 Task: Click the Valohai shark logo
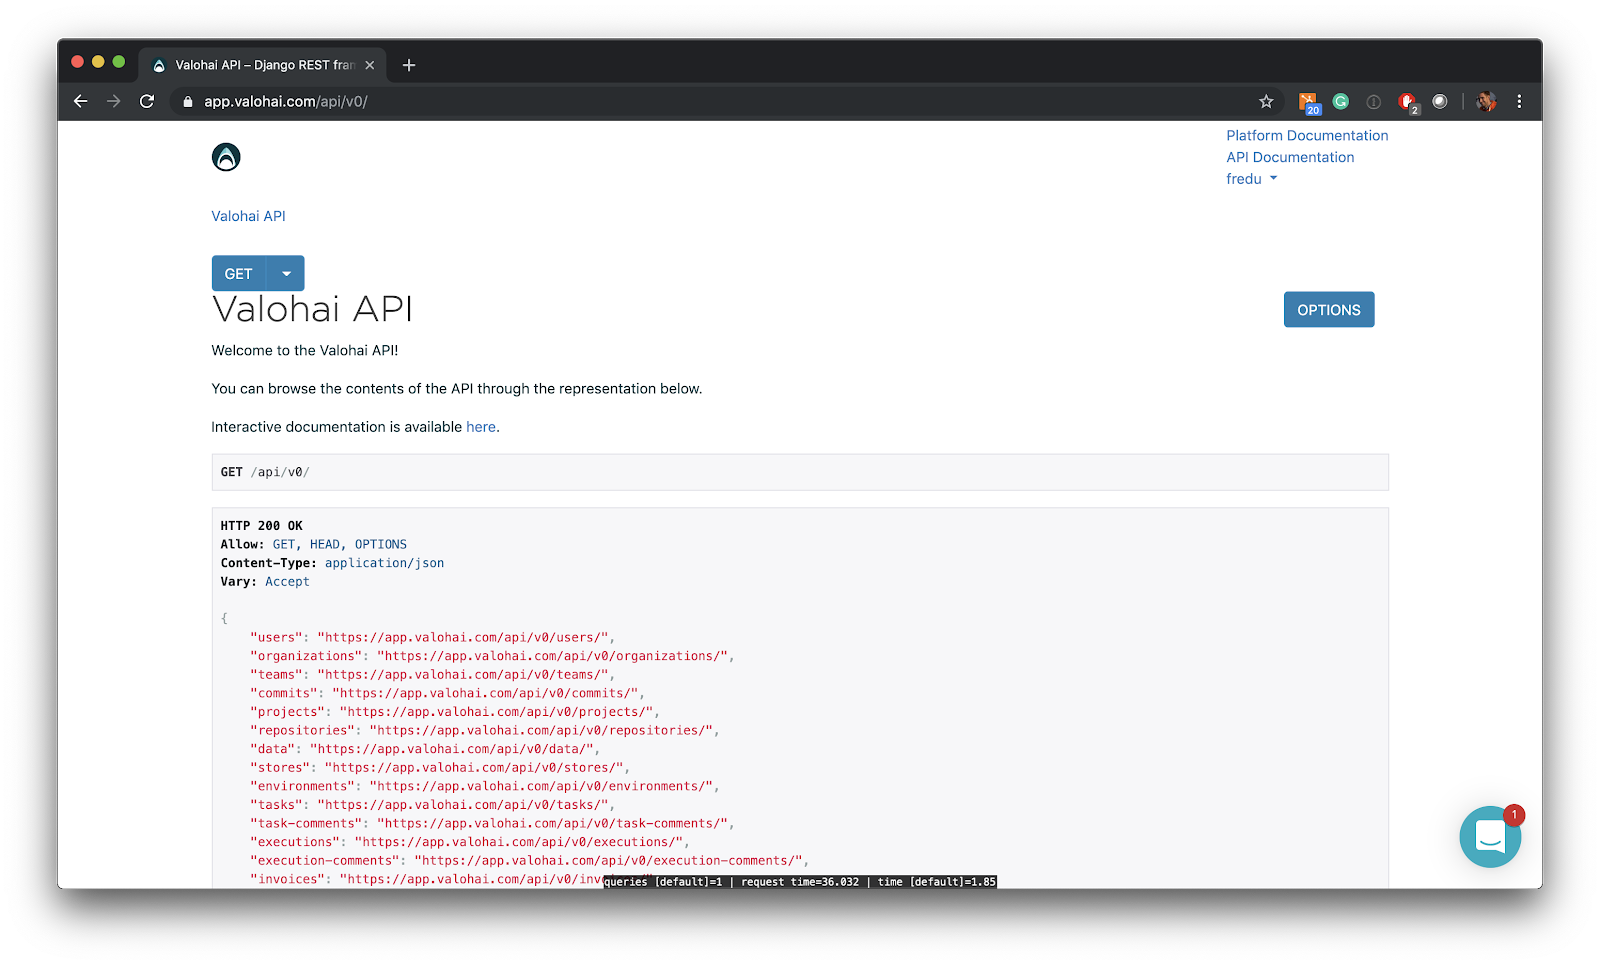point(226,157)
